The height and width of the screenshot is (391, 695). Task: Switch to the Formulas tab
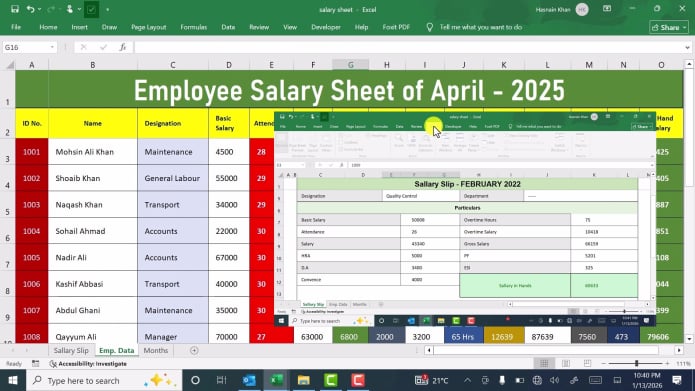coord(194,27)
